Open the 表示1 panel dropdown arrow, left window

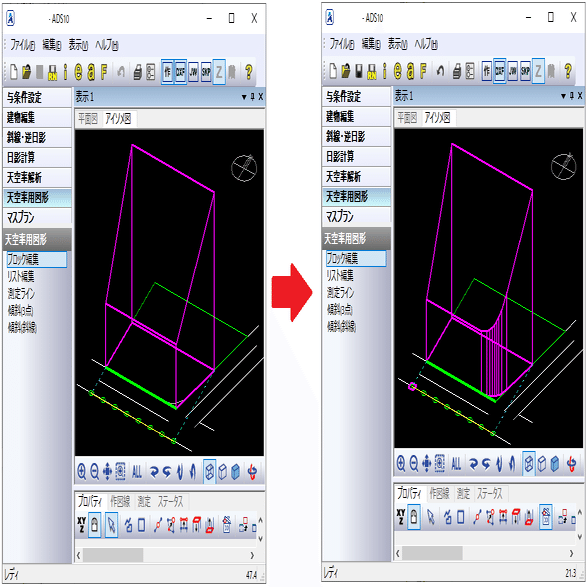(x=244, y=97)
